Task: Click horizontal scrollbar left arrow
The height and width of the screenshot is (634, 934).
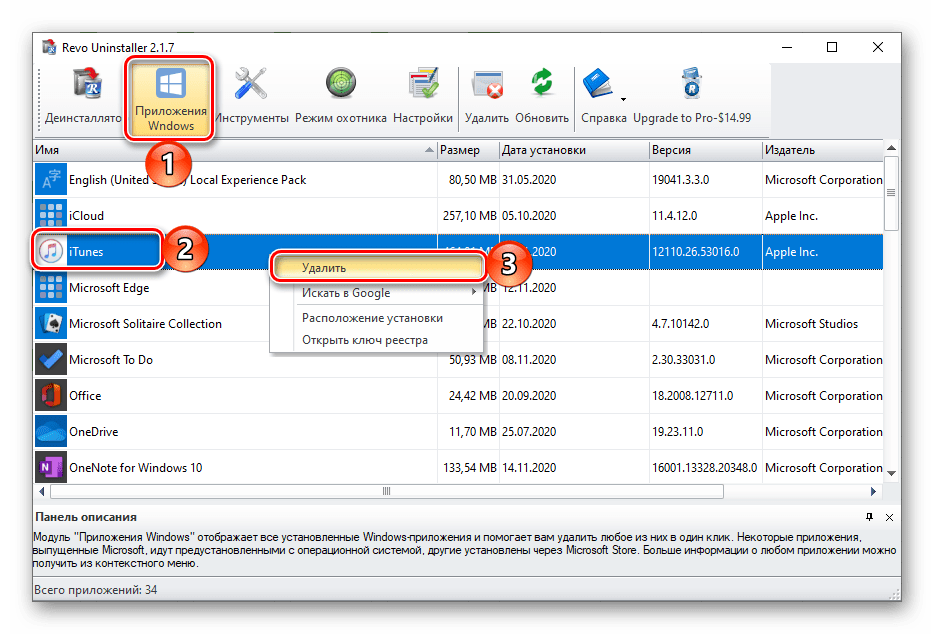Action: [x=42, y=492]
